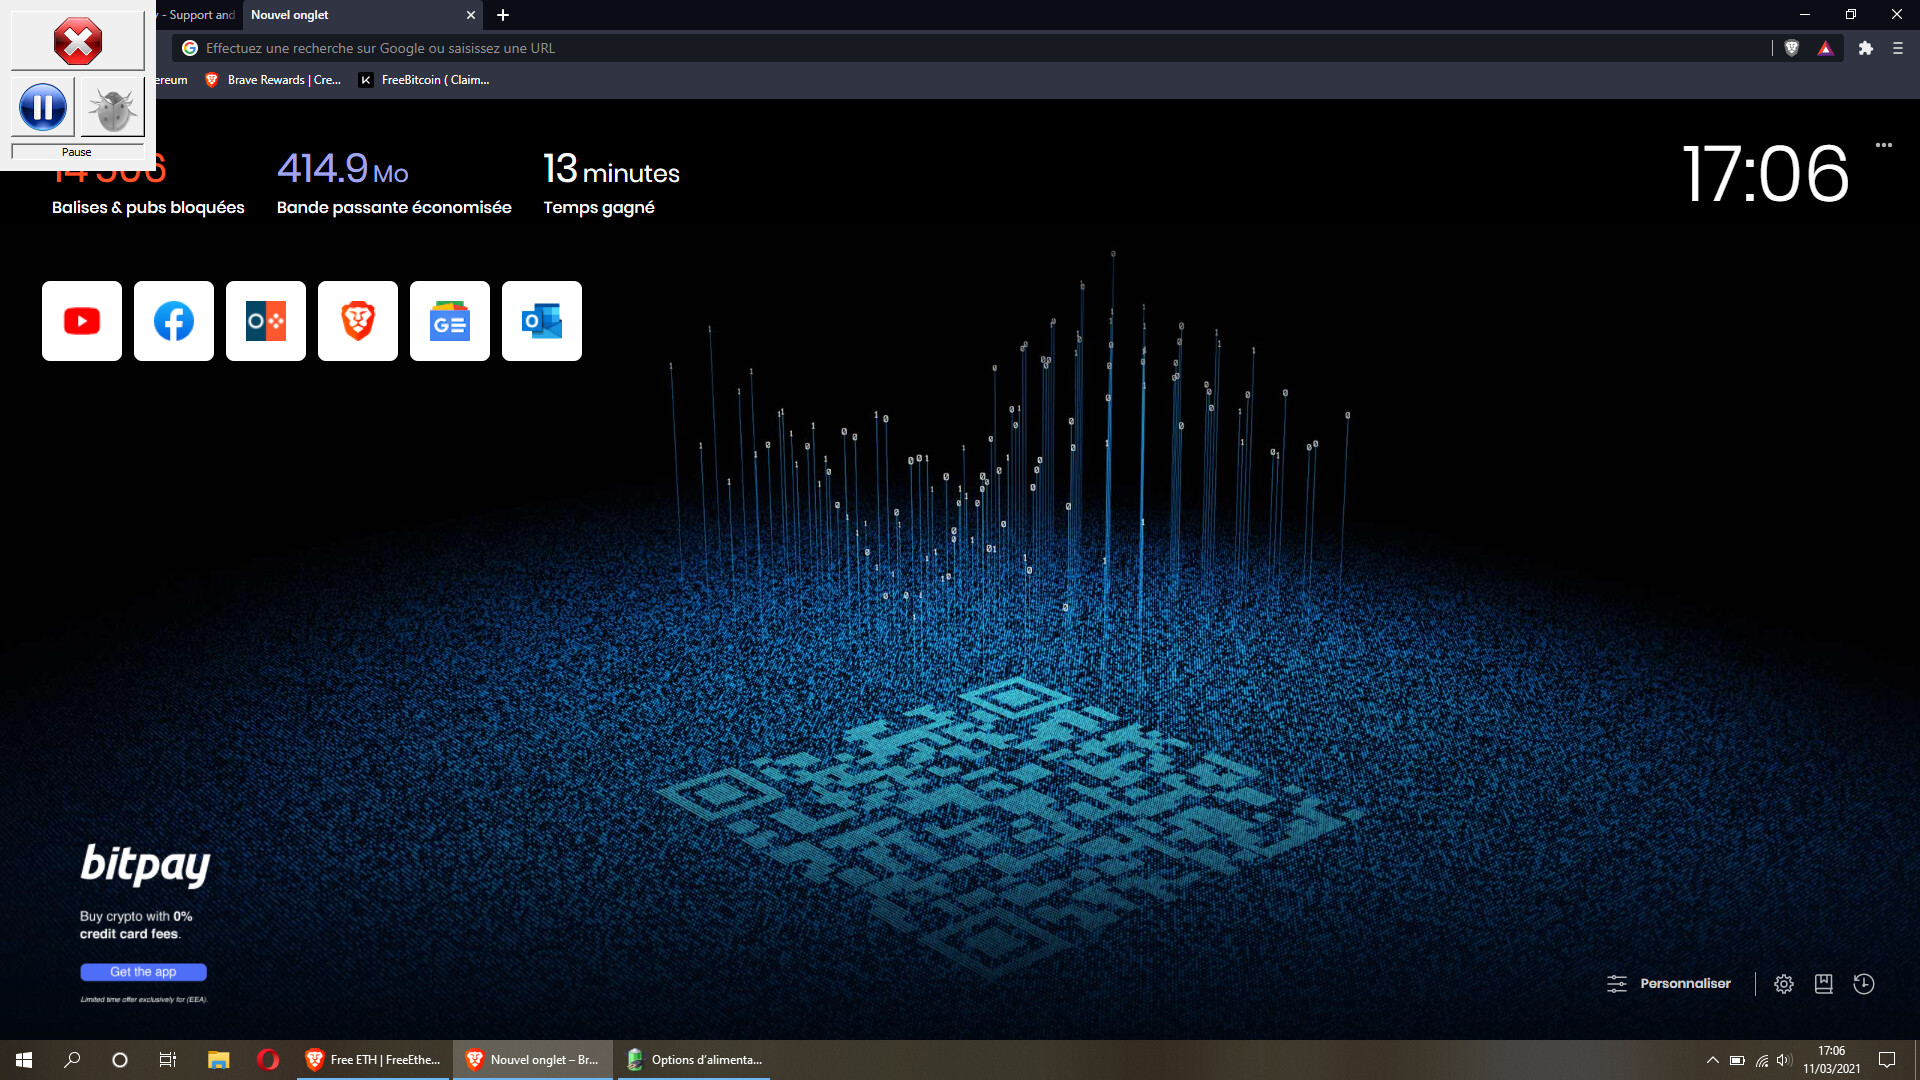Image resolution: width=1920 pixels, height=1080 pixels.
Task: Show hidden system tray icons
Action: coord(1712,1060)
